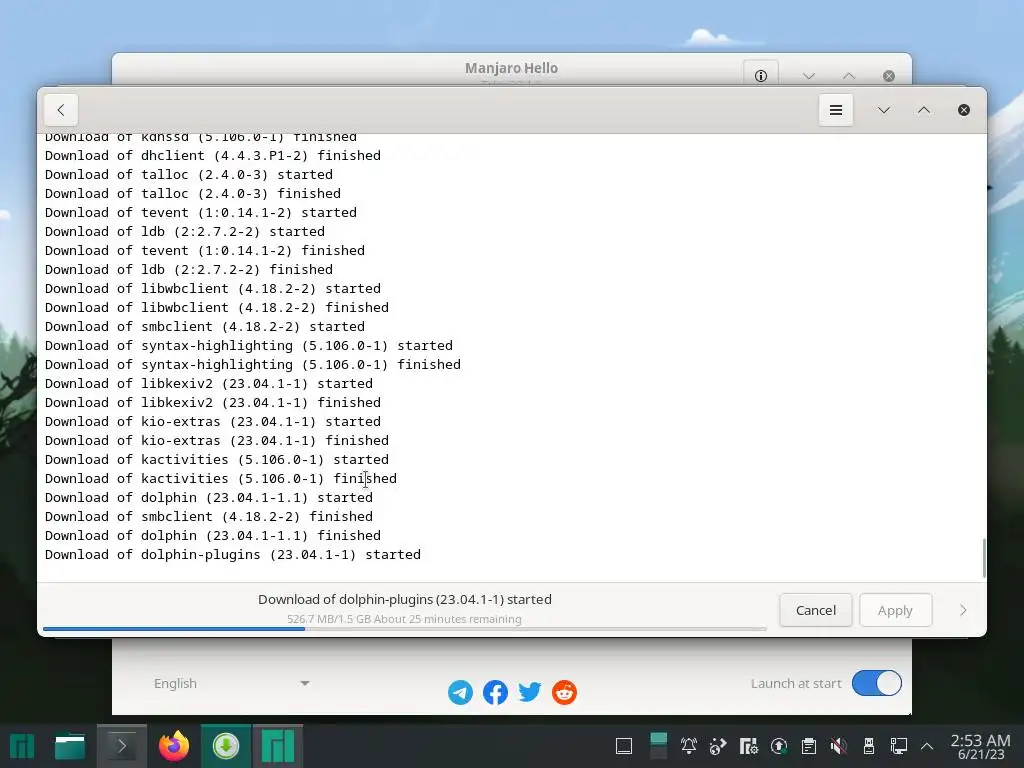
Task: Open the Manjaro application launcher menu
Action: coord(22,746)
